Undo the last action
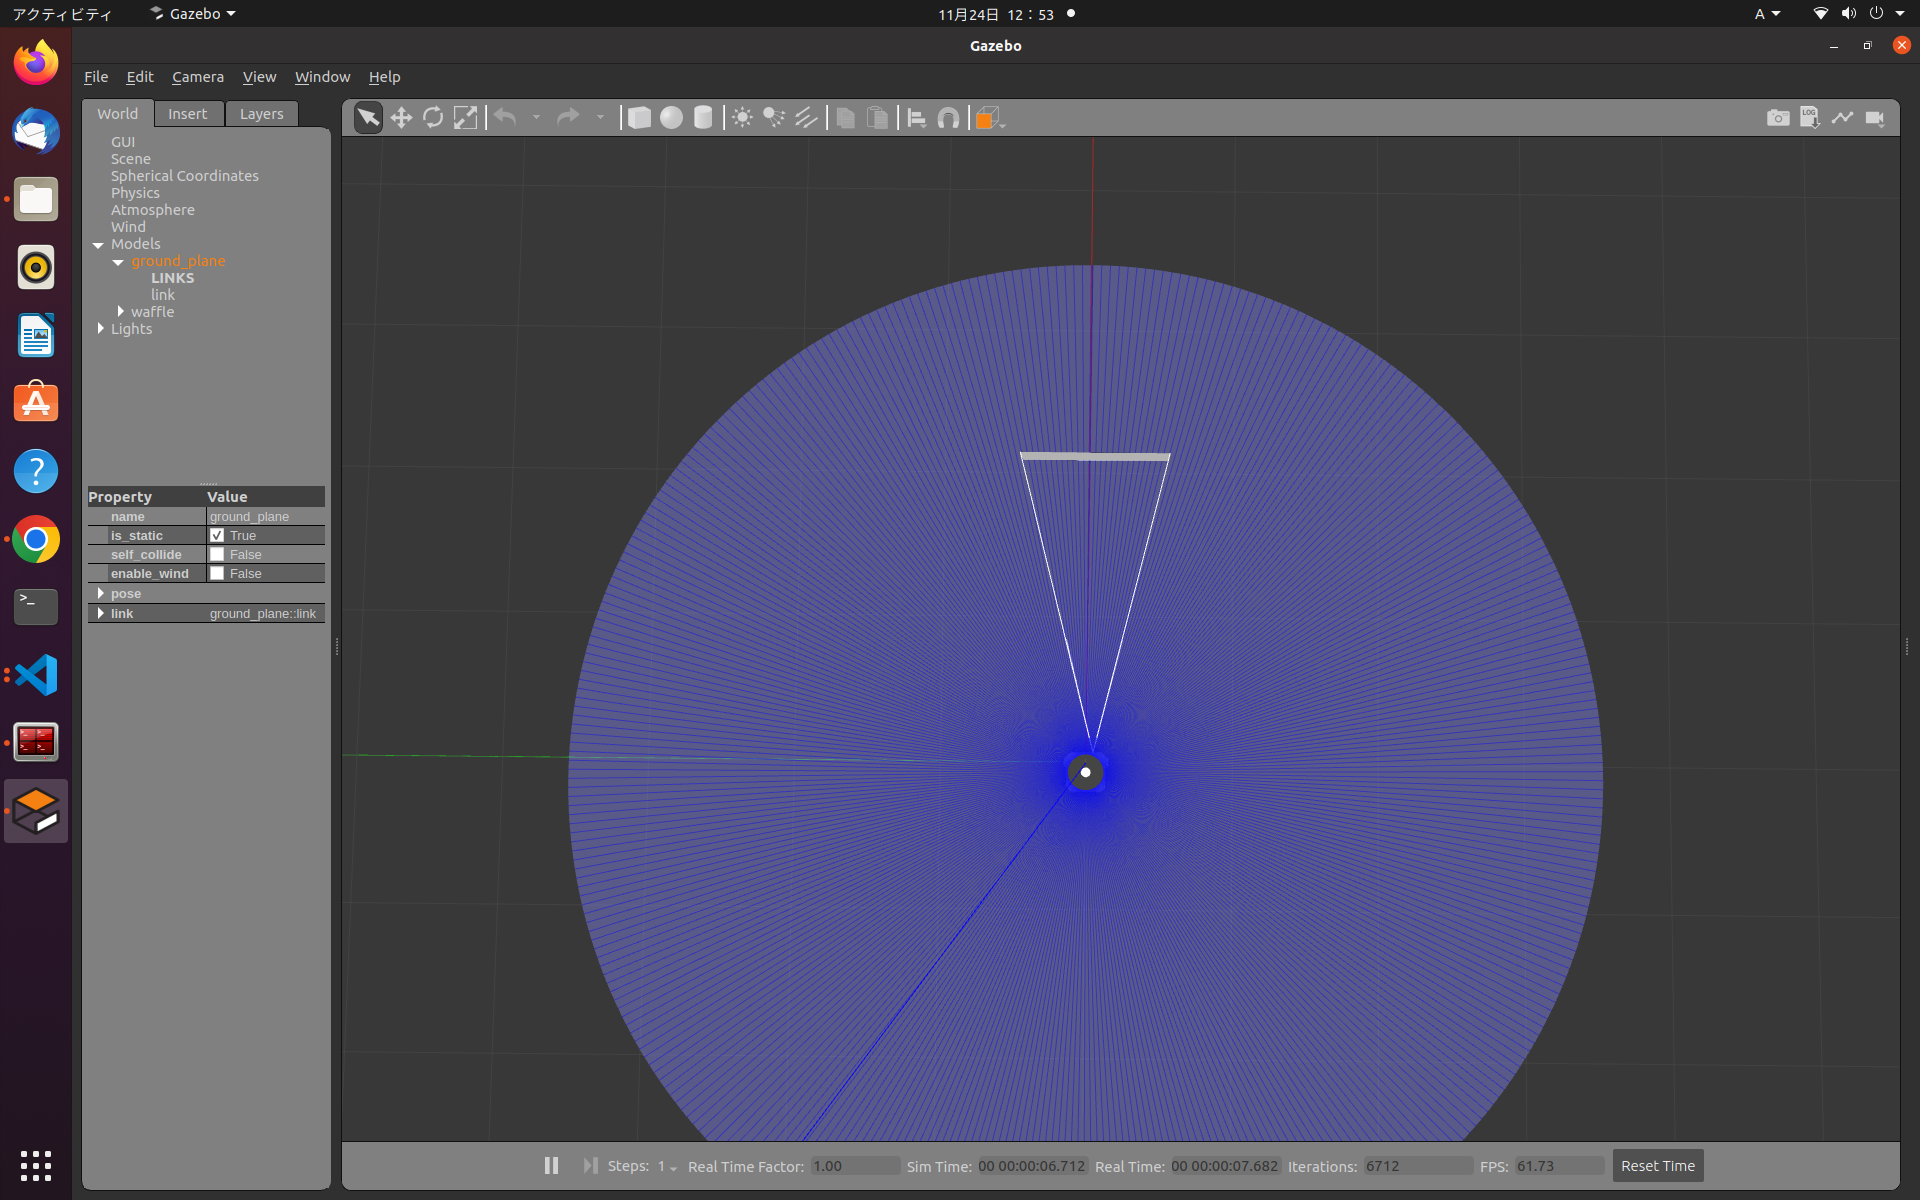Image resolution: width=1920 pixels, height=1200 pixels. (506, 118)
